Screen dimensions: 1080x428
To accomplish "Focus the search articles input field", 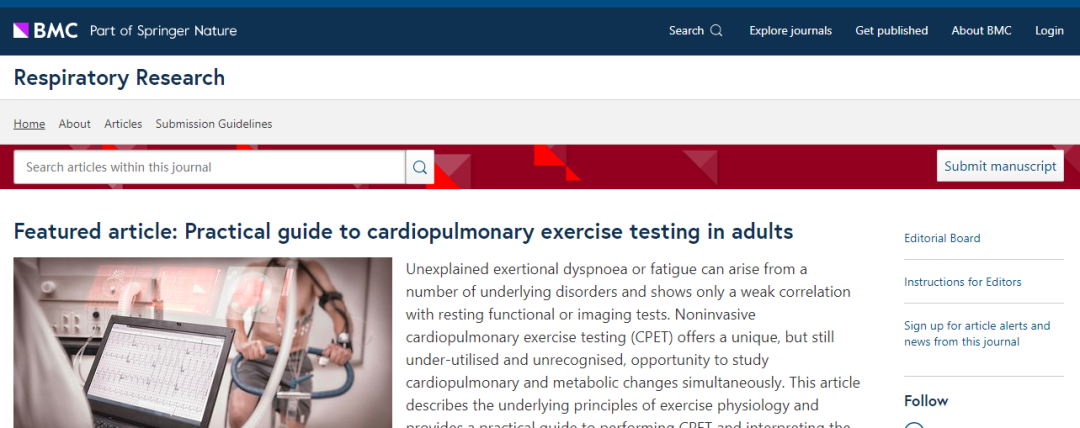I will pos(209,167).
